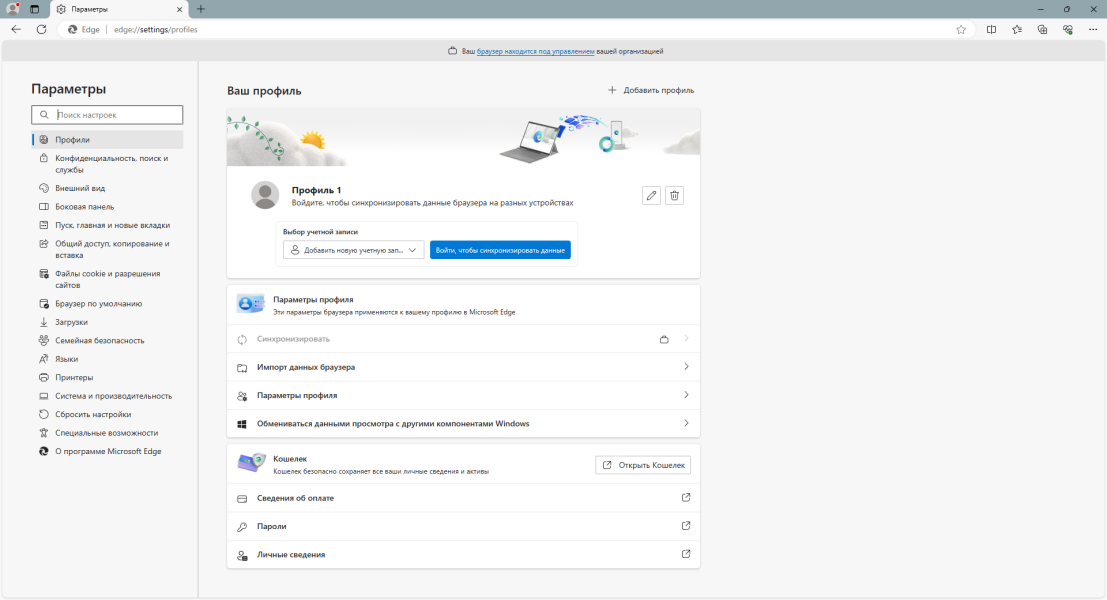This screenshot has height=600, width=1107.
Task: Open Боковая панель settings
Action: point(107,207)
